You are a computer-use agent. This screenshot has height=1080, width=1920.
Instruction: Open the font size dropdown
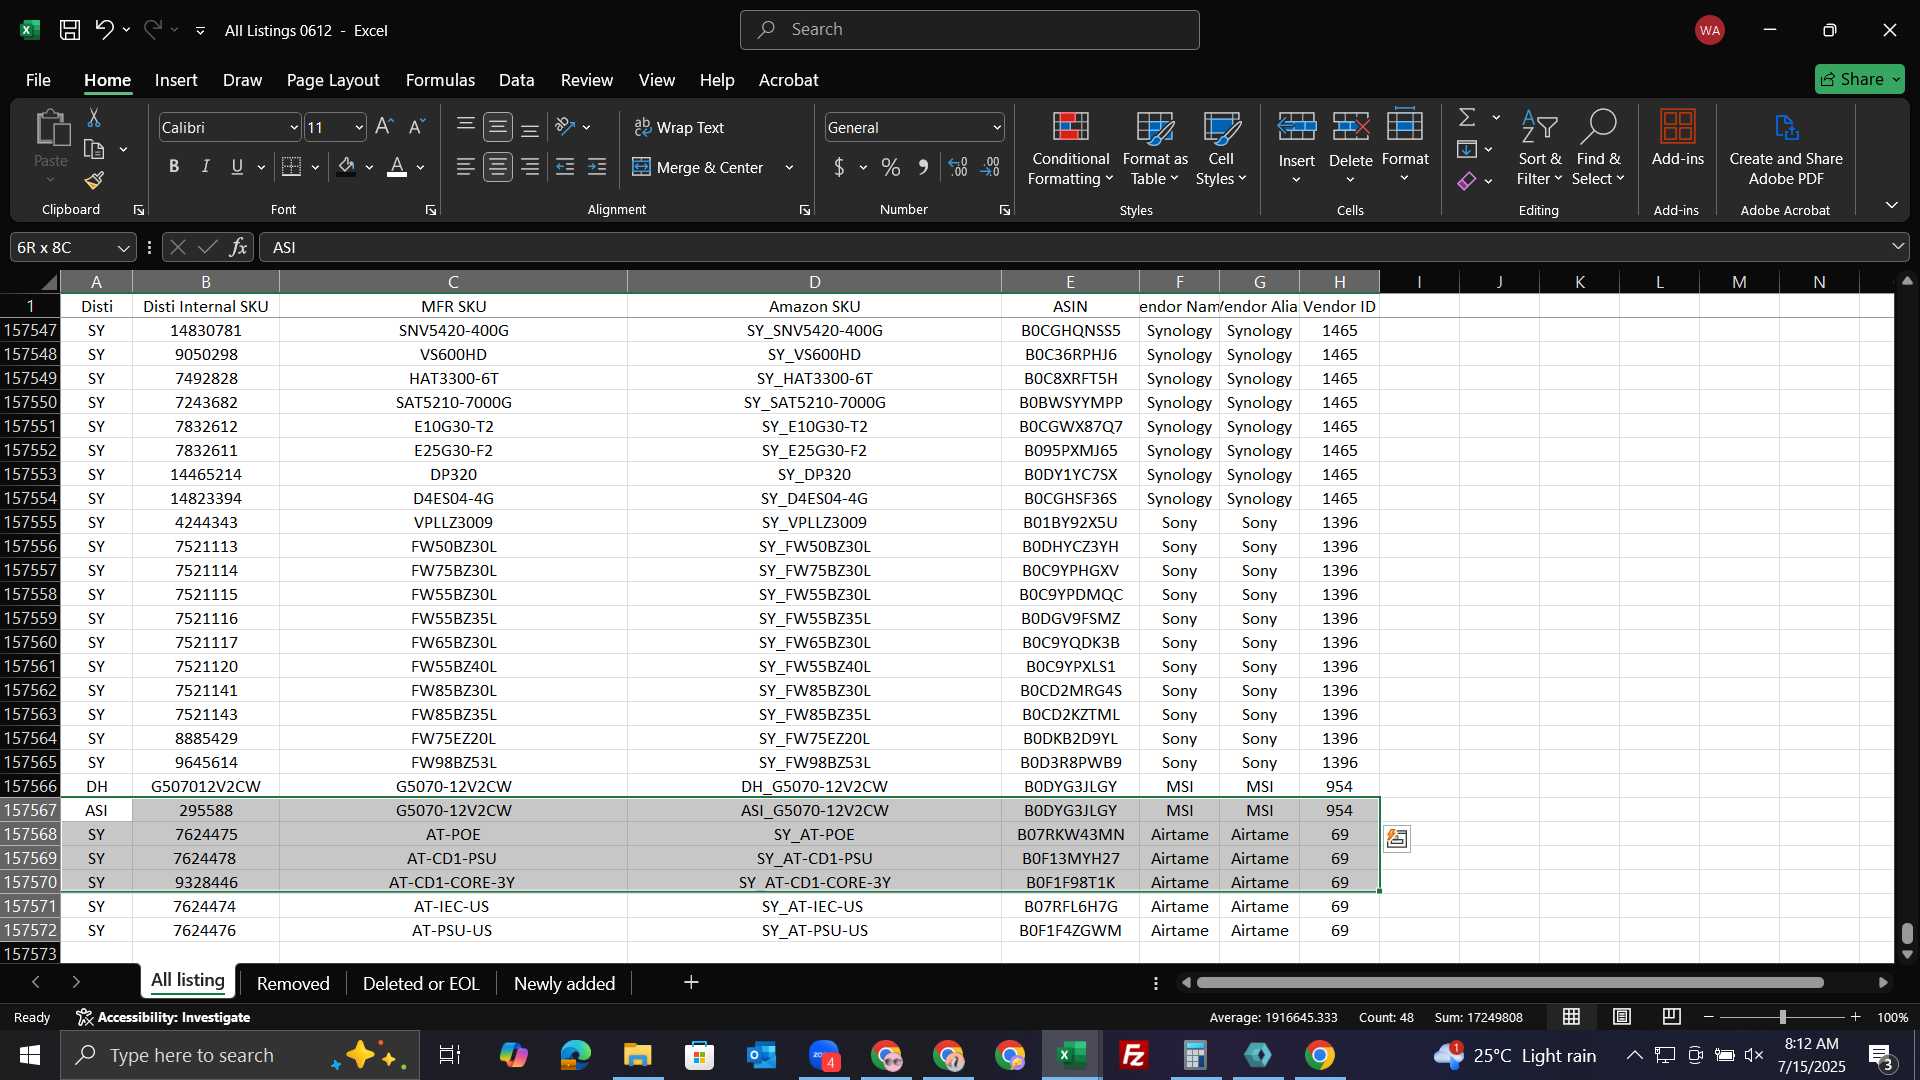(358, 127)
